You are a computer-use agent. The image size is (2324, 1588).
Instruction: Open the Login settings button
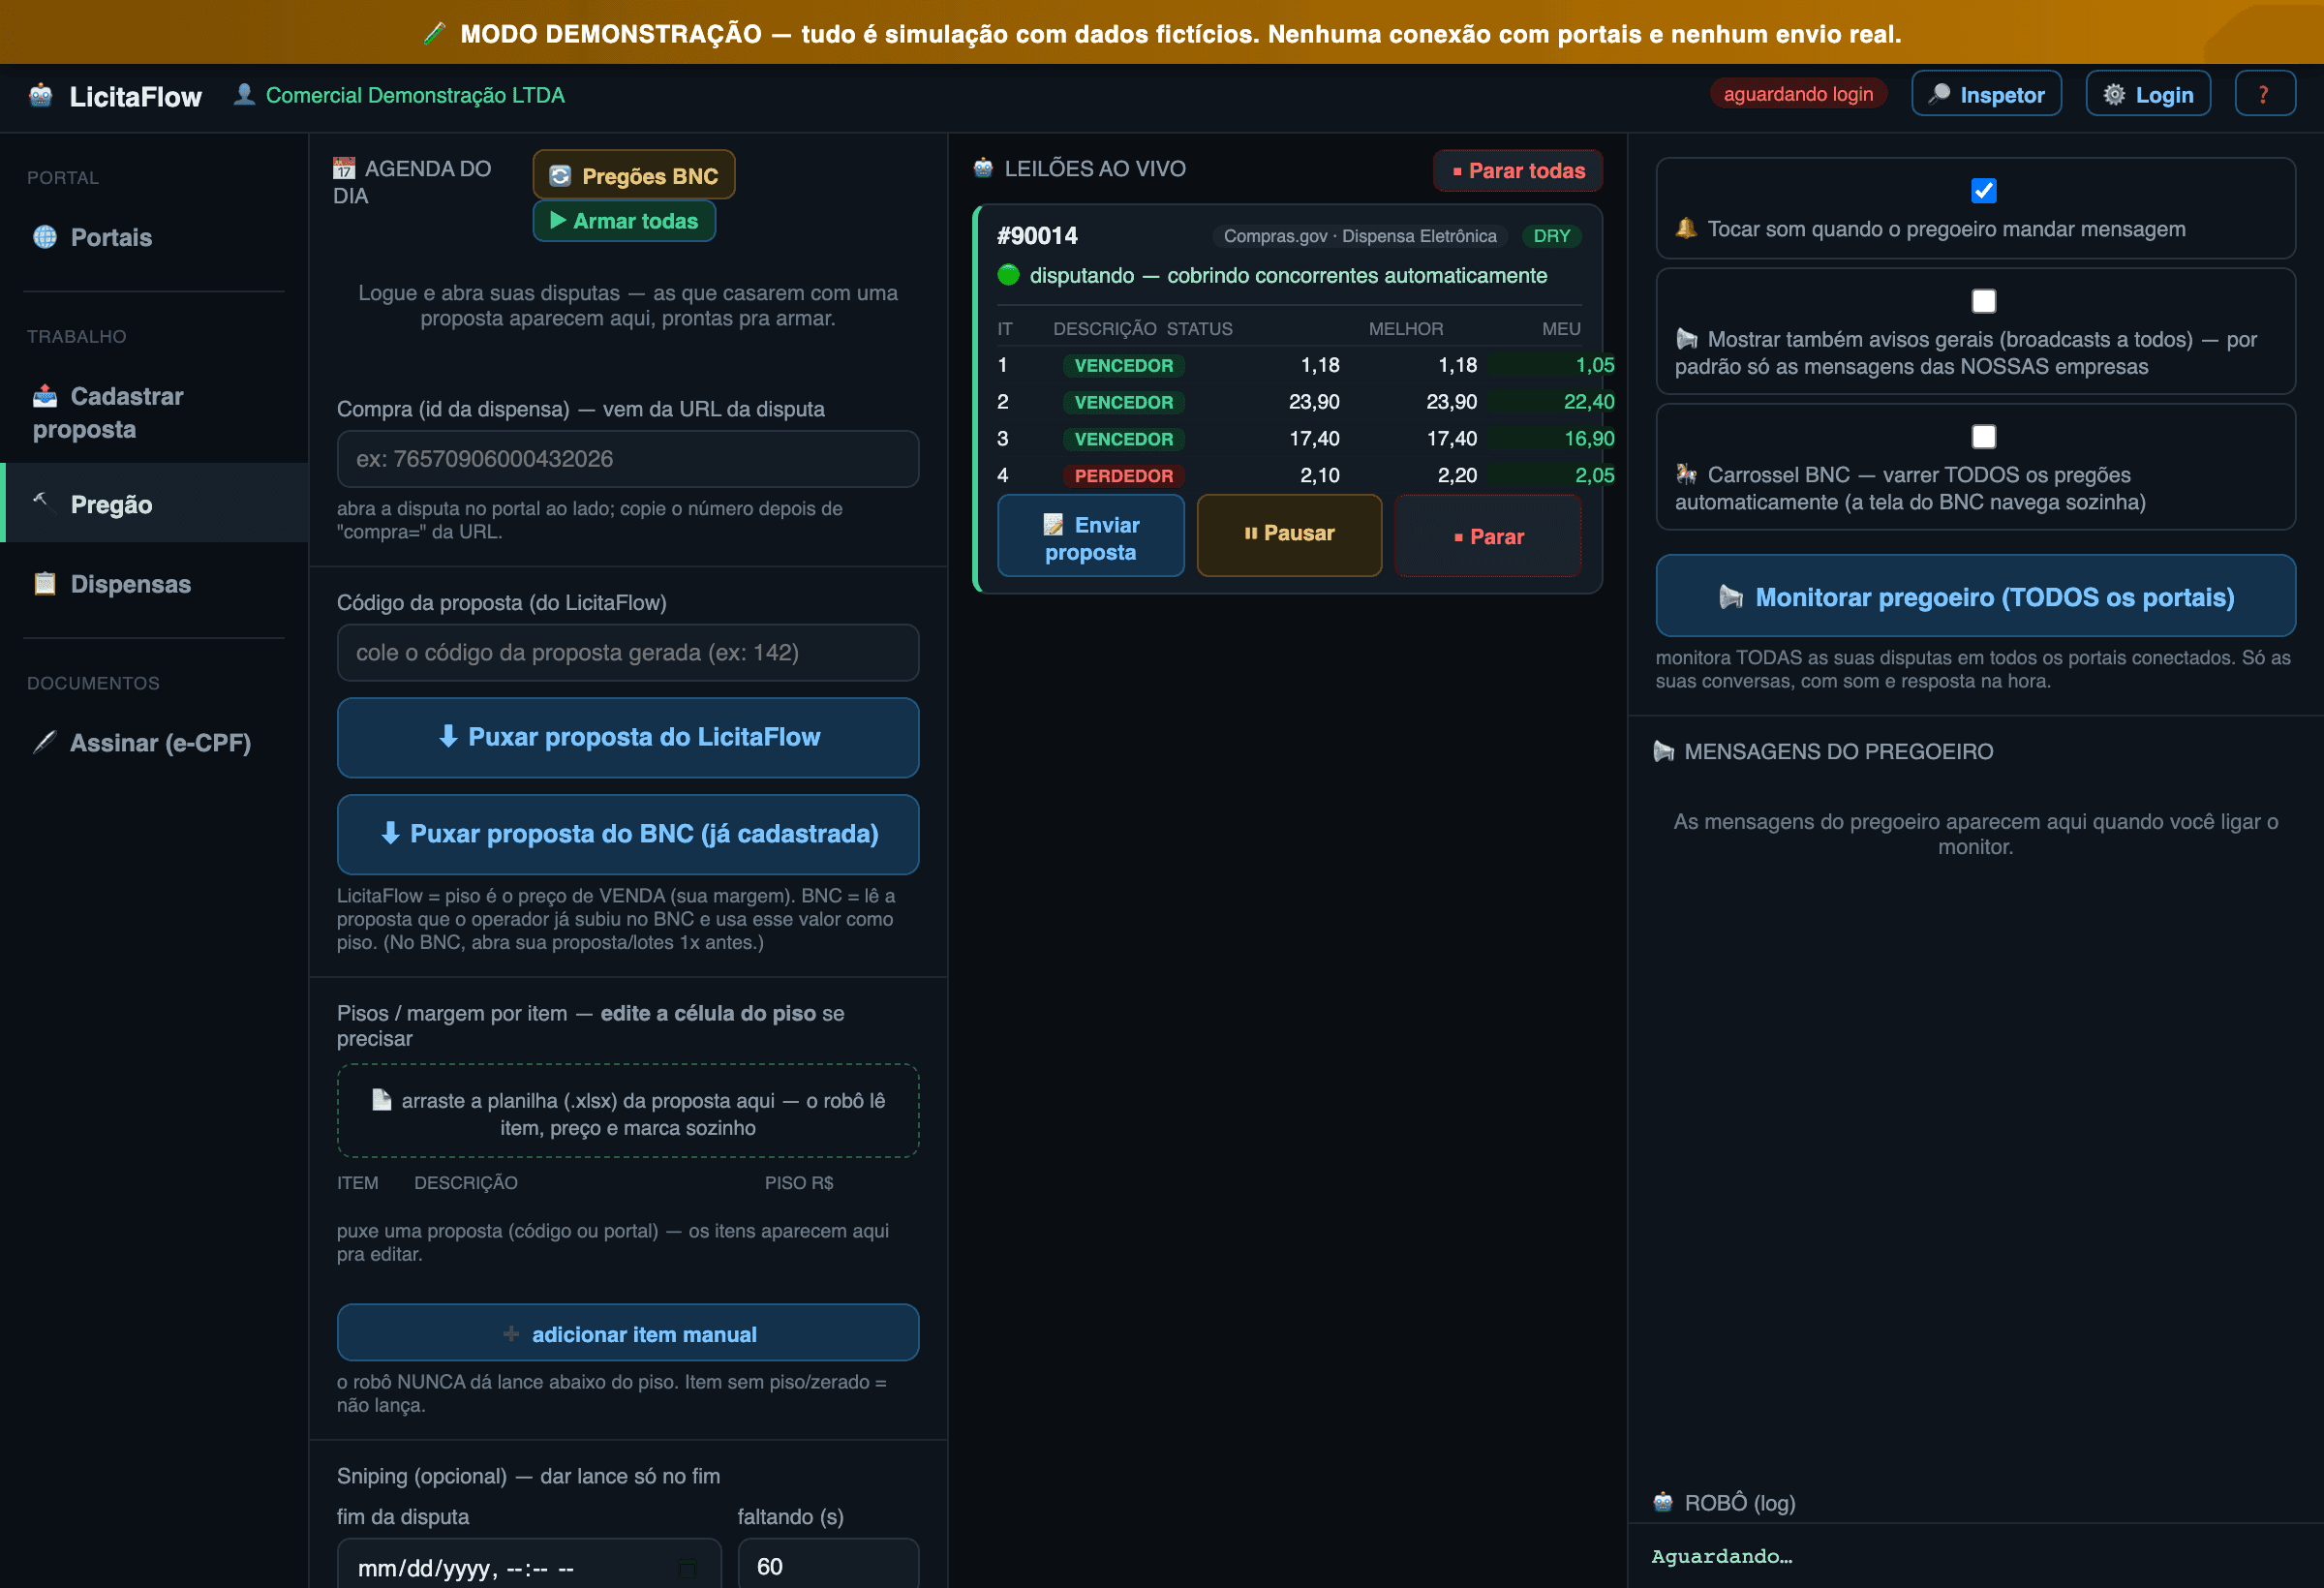coord(2147,94)
